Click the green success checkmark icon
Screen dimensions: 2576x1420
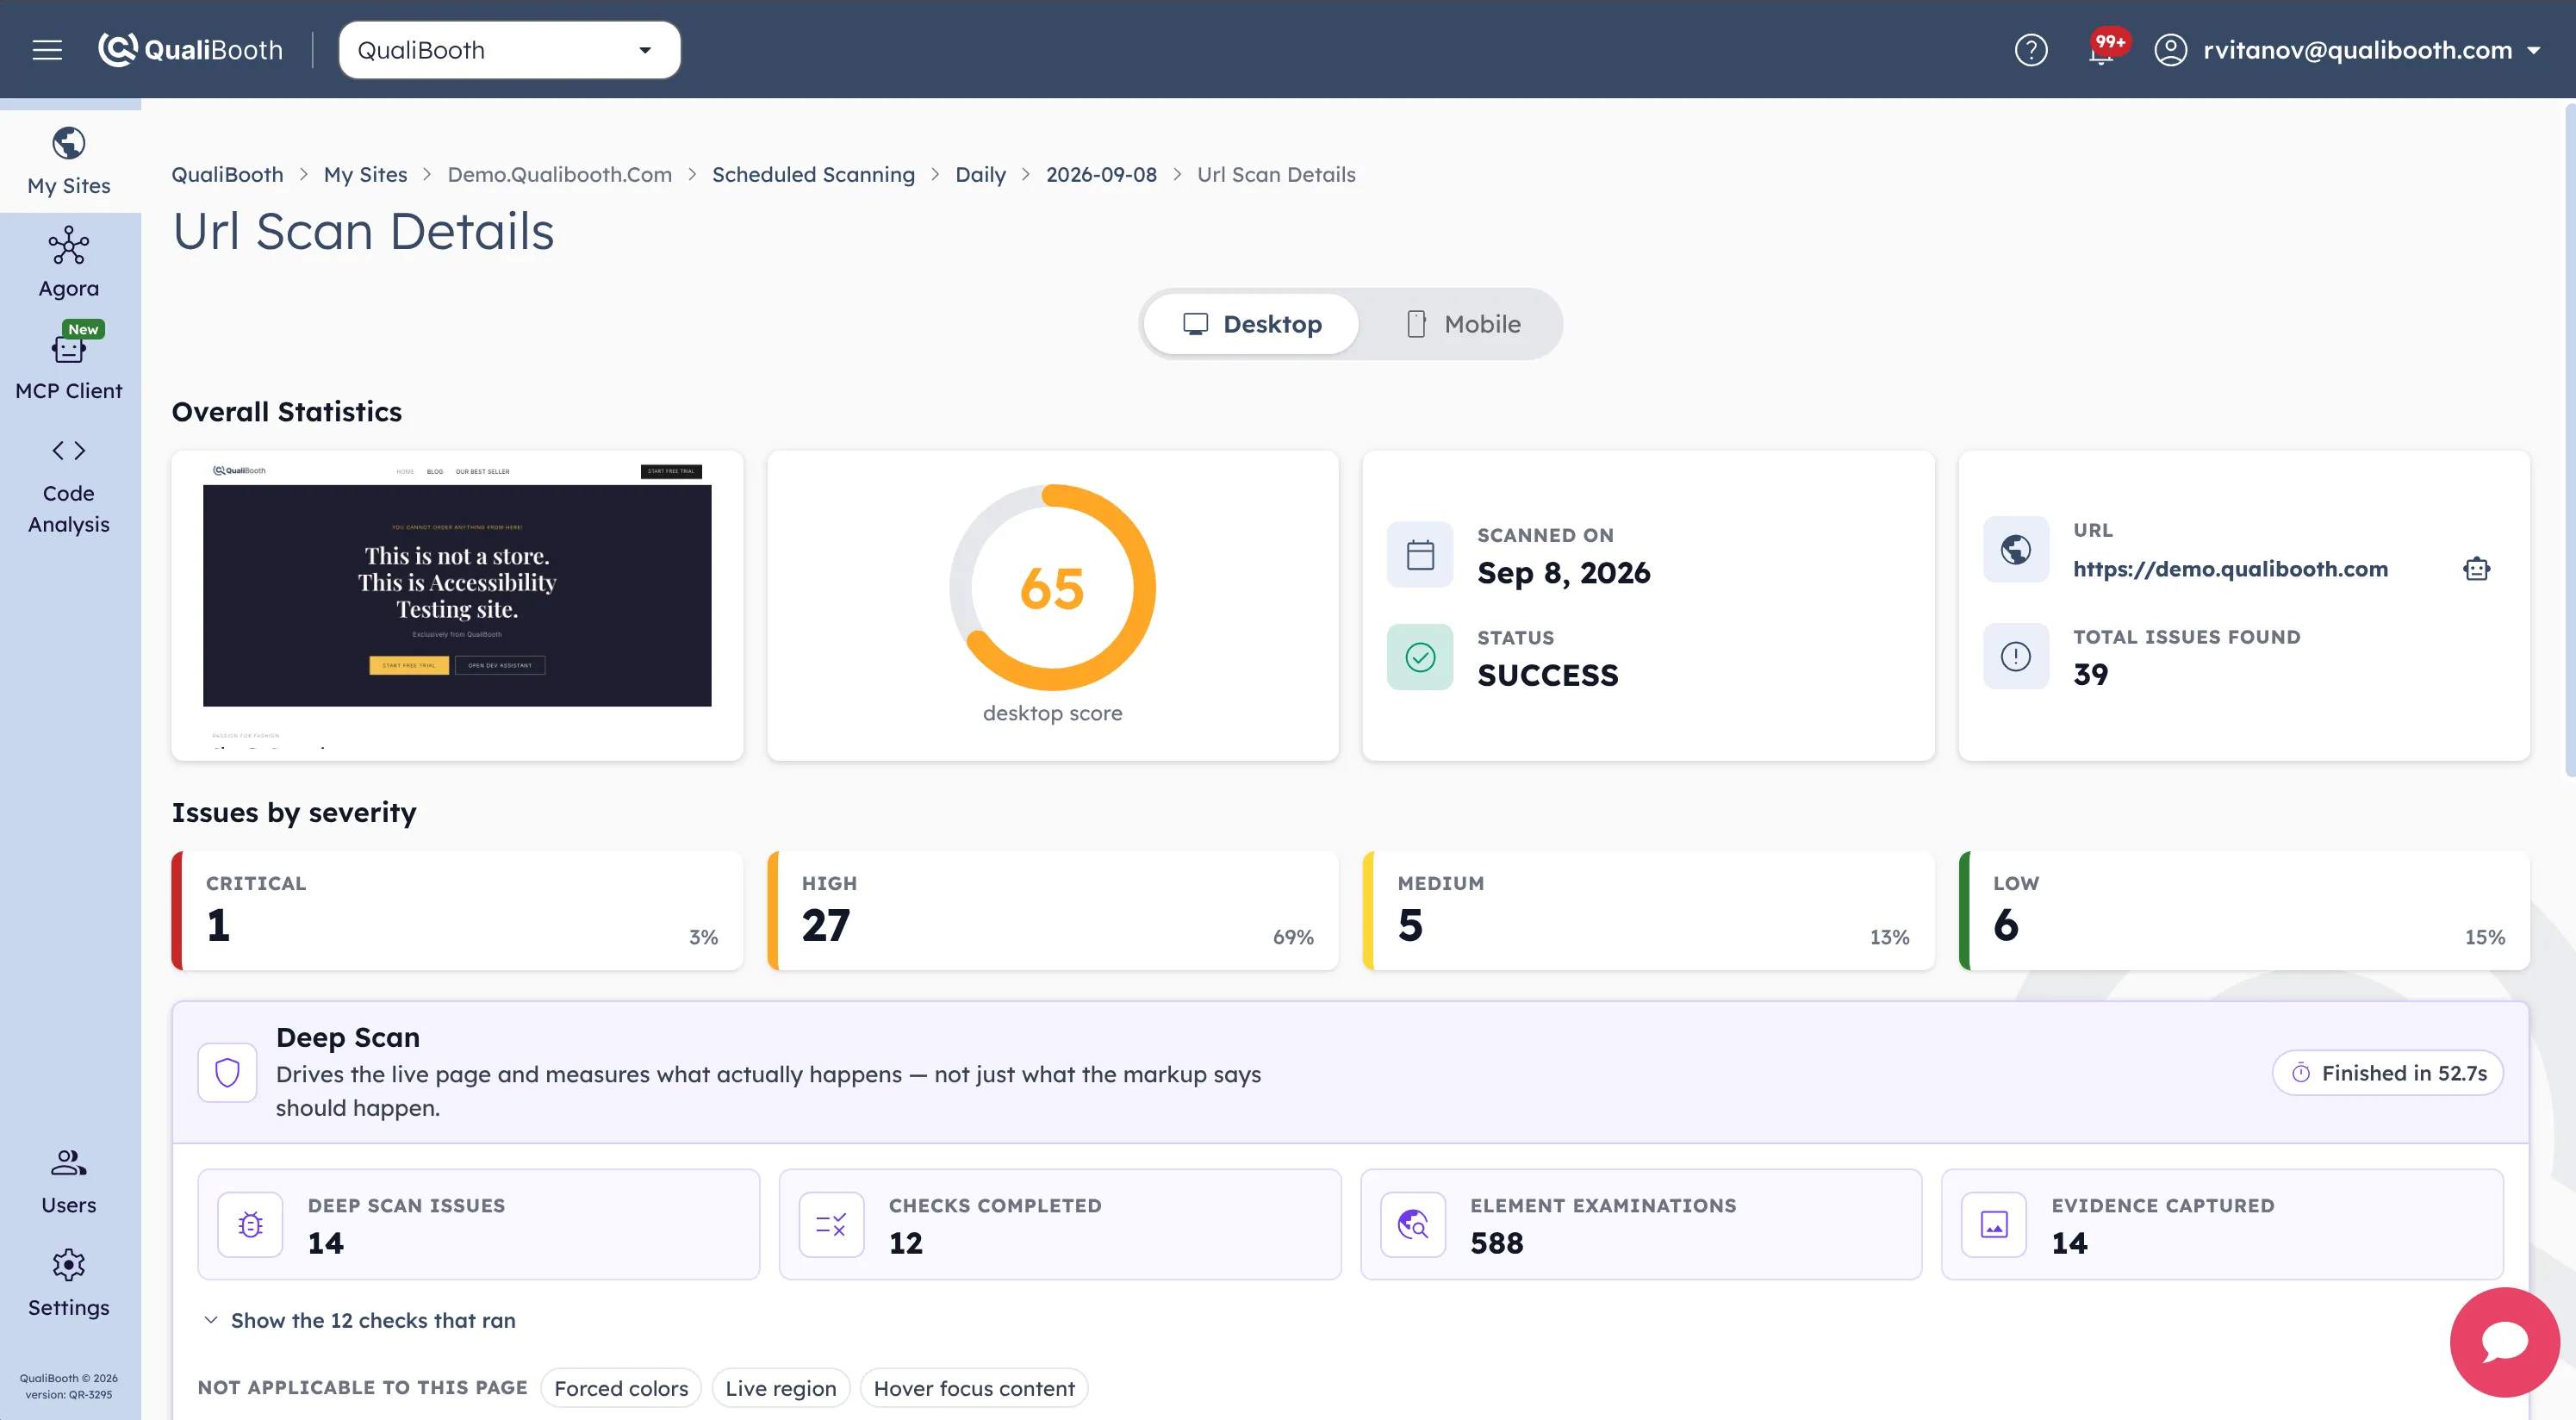1420,657
